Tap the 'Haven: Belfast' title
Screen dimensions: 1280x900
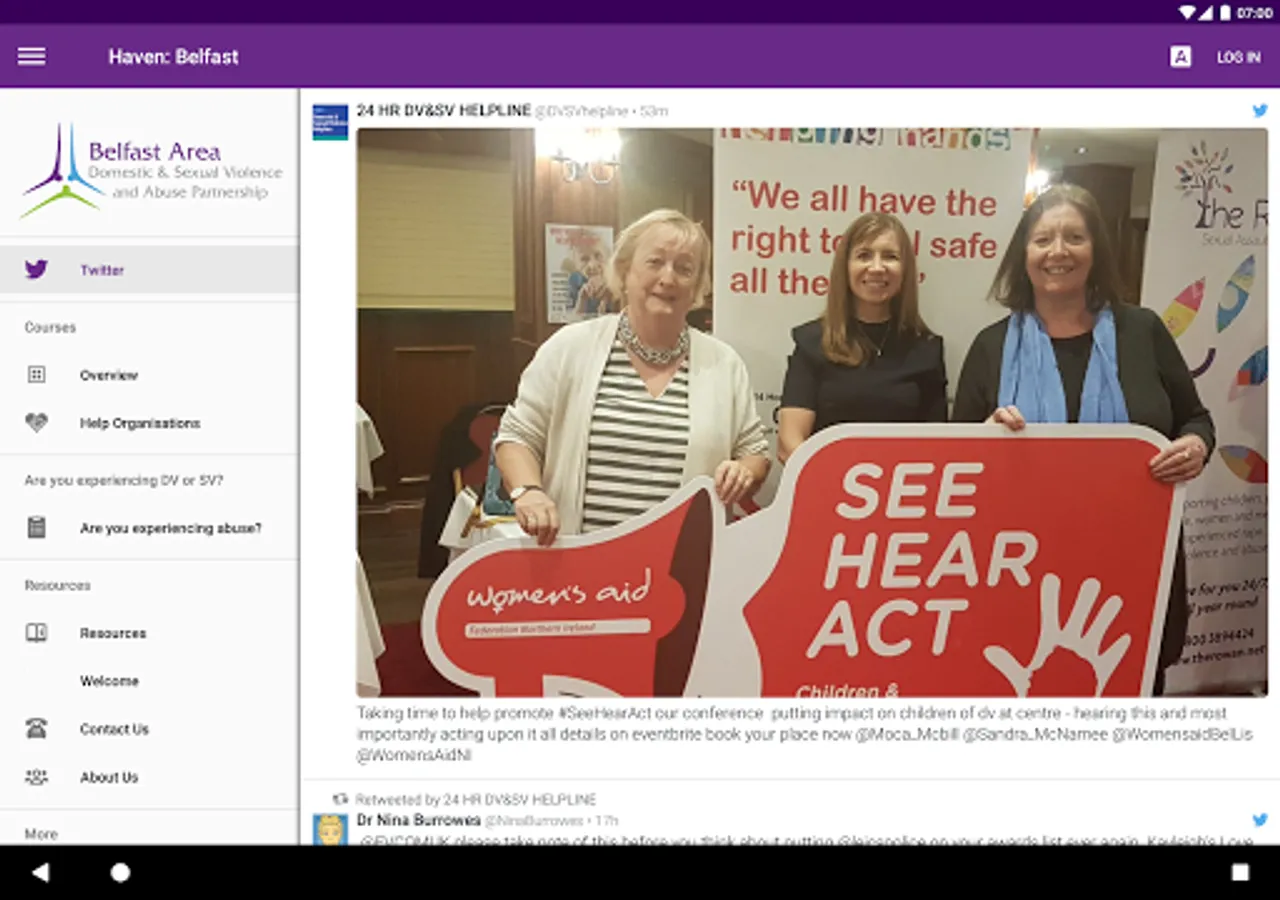tap(173, 57)
